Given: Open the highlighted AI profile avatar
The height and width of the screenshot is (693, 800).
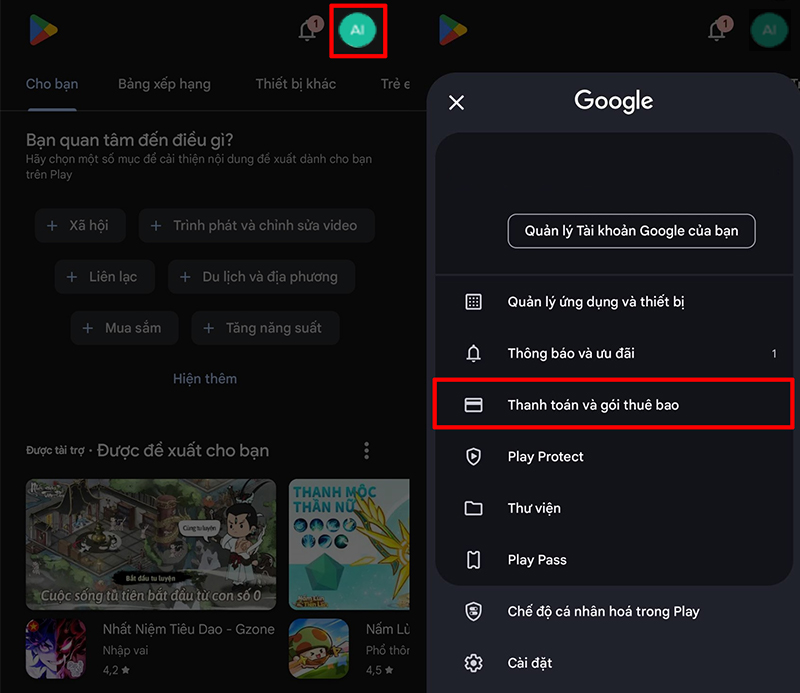Looking at the screenshot, I should [x=357, y=31].
